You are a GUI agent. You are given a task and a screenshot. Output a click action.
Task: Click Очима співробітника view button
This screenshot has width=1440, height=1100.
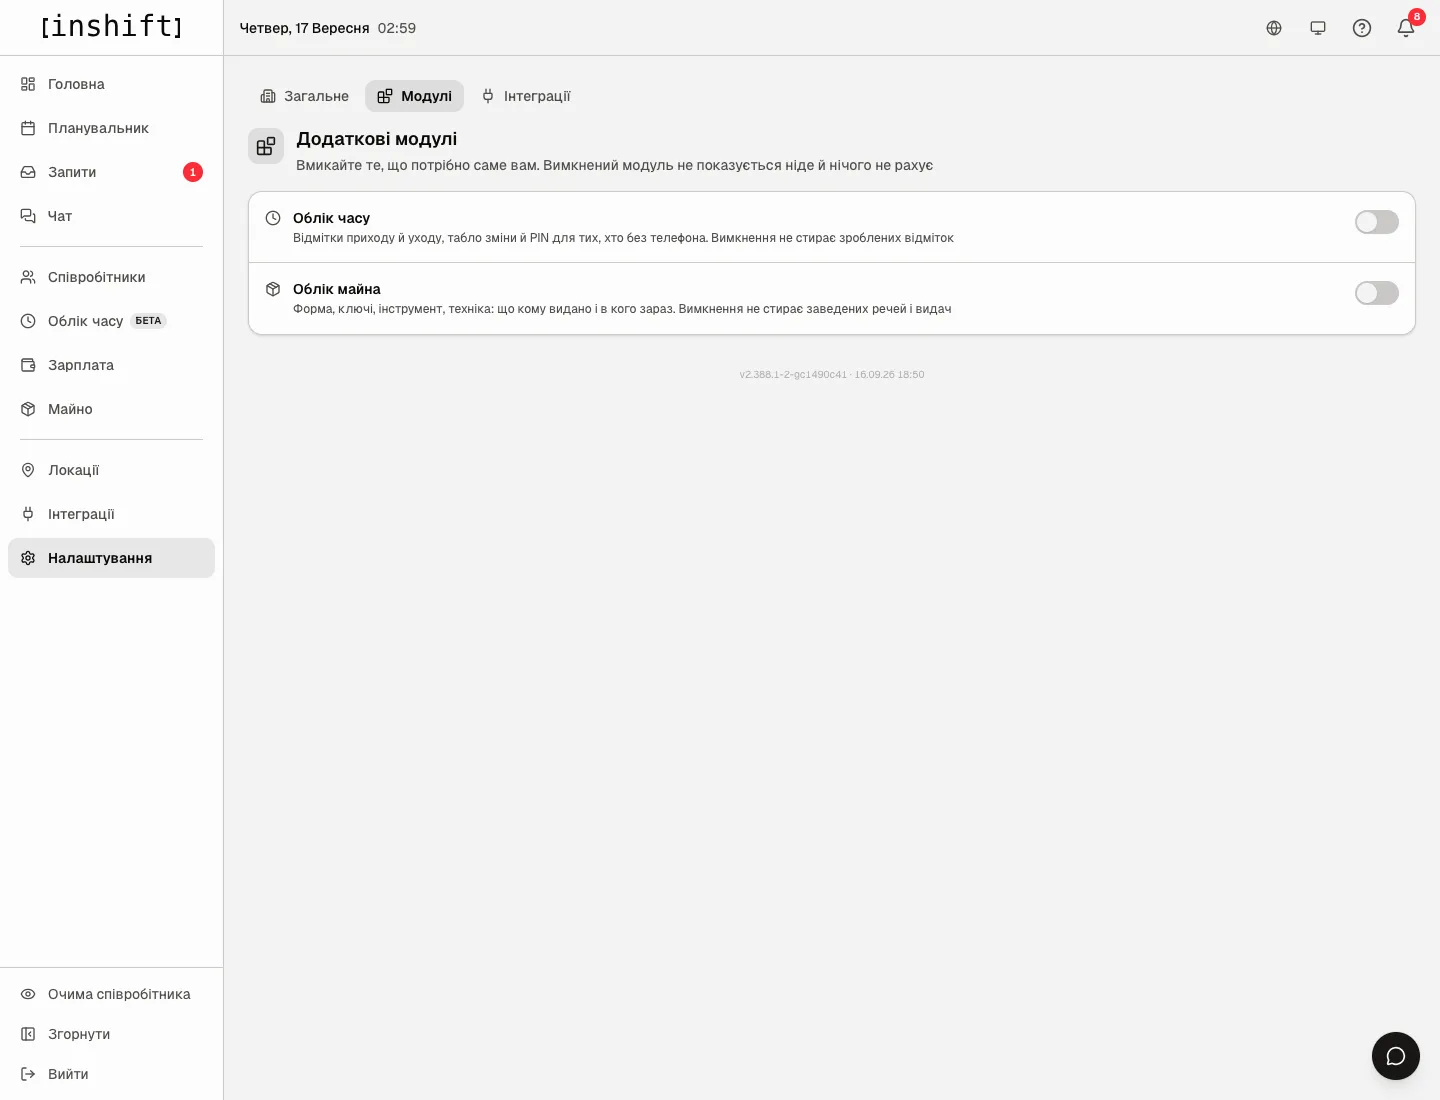point(111,994)
